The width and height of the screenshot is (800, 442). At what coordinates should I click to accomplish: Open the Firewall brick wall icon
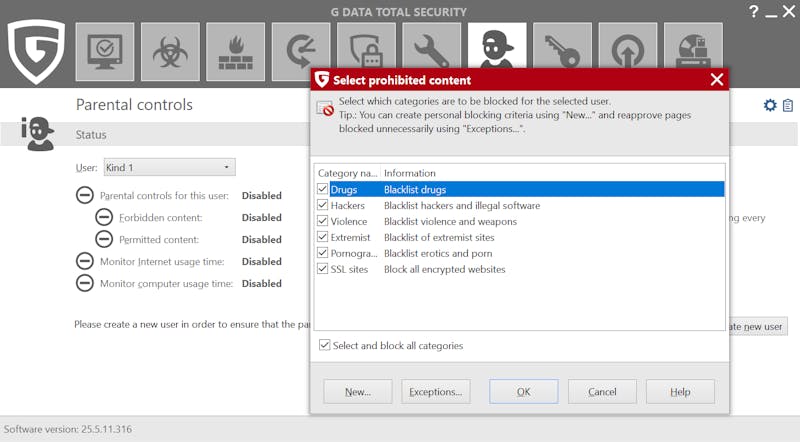pyautogui.click(x=236, y=52)
